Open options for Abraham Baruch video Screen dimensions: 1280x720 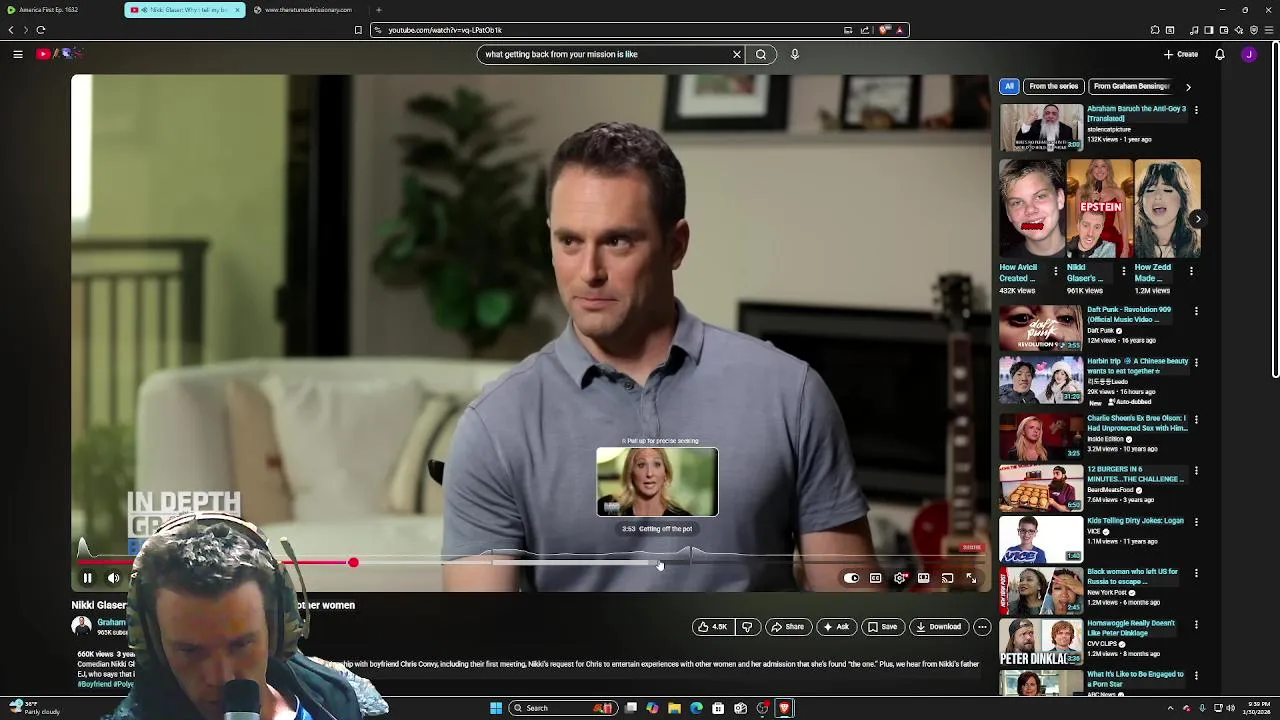[1196, 110]
